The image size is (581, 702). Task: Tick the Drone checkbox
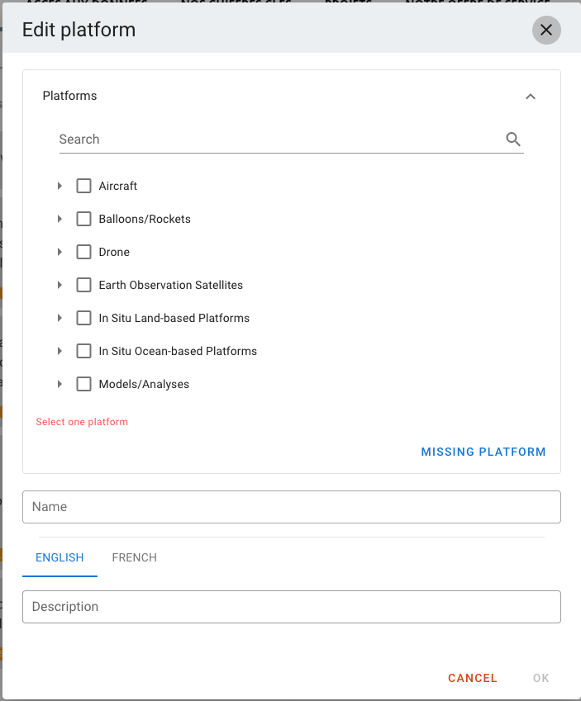click(84, 252)
